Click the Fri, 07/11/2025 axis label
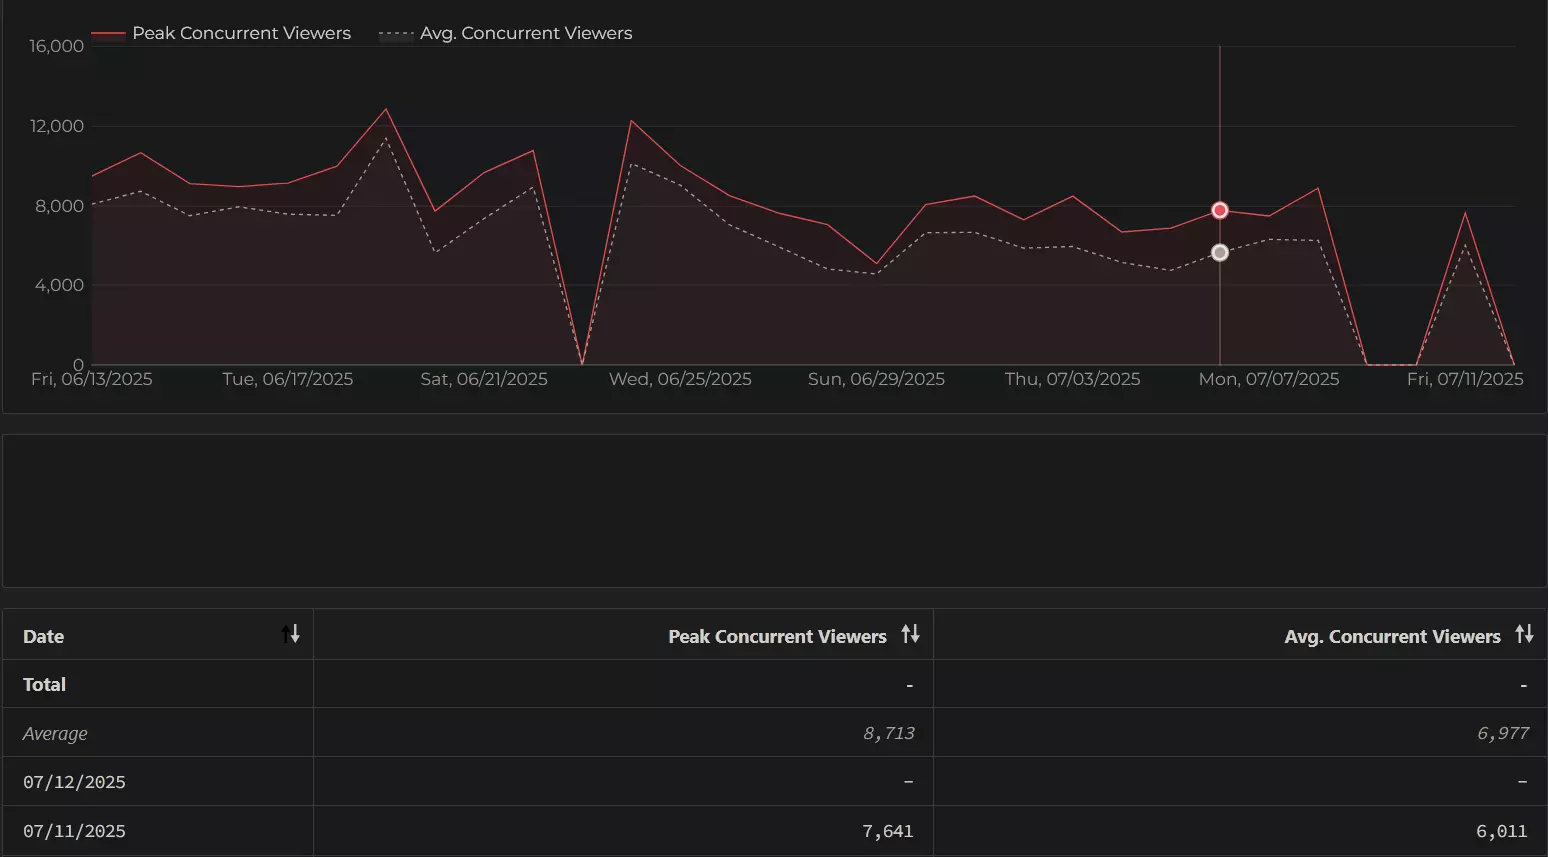1548x857 pixels. pyautogui.click(x=1465, y=379)
